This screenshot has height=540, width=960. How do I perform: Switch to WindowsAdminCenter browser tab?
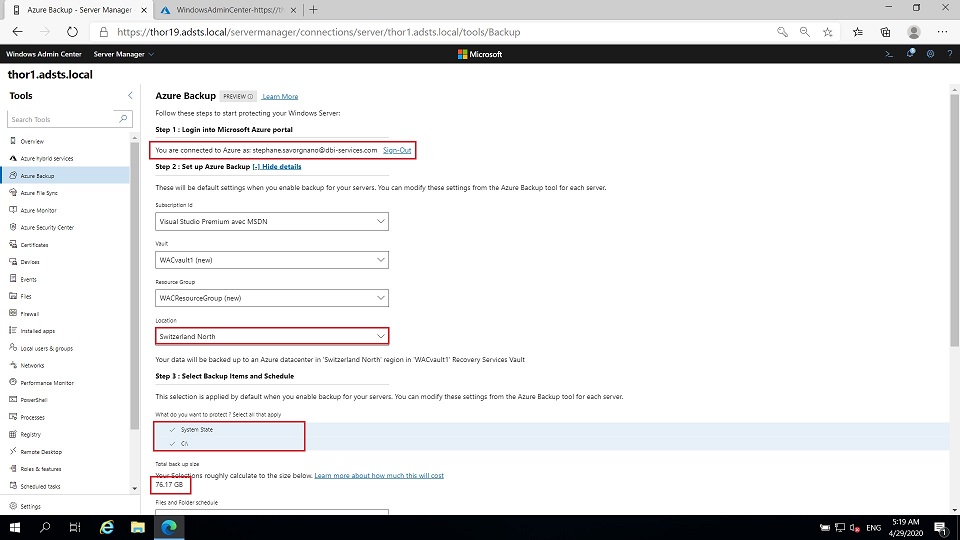pos(229,10)
